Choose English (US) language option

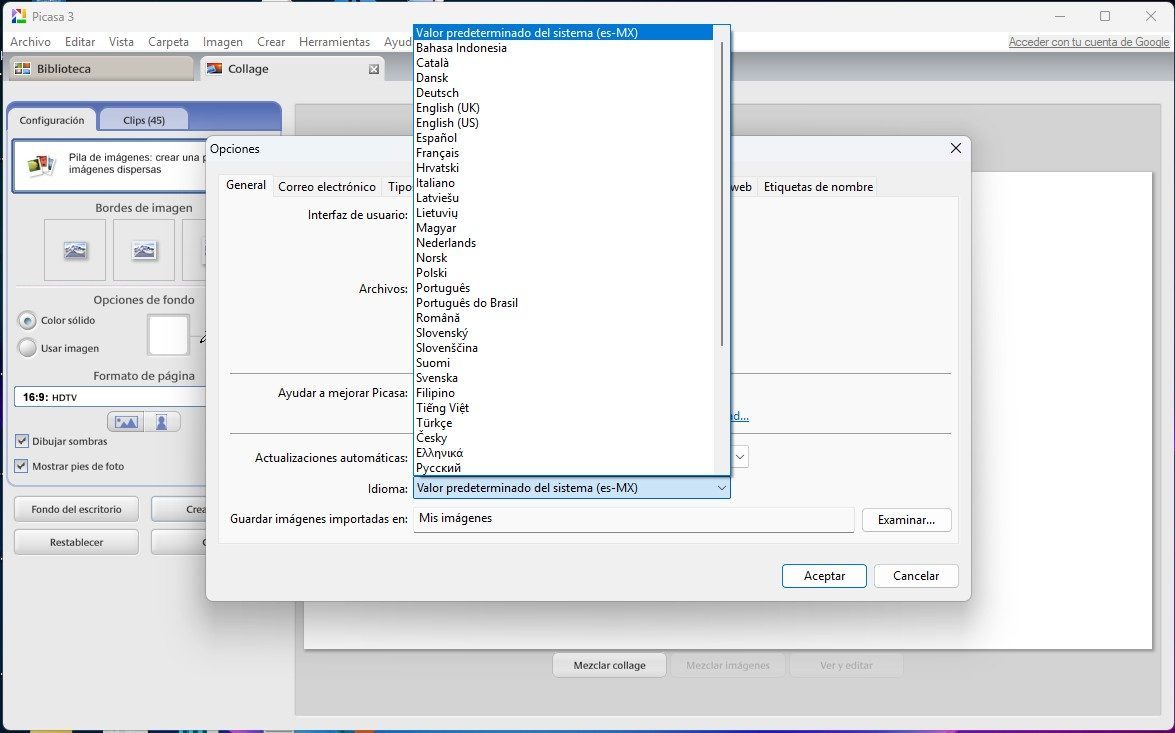click(x=564, y=123)
